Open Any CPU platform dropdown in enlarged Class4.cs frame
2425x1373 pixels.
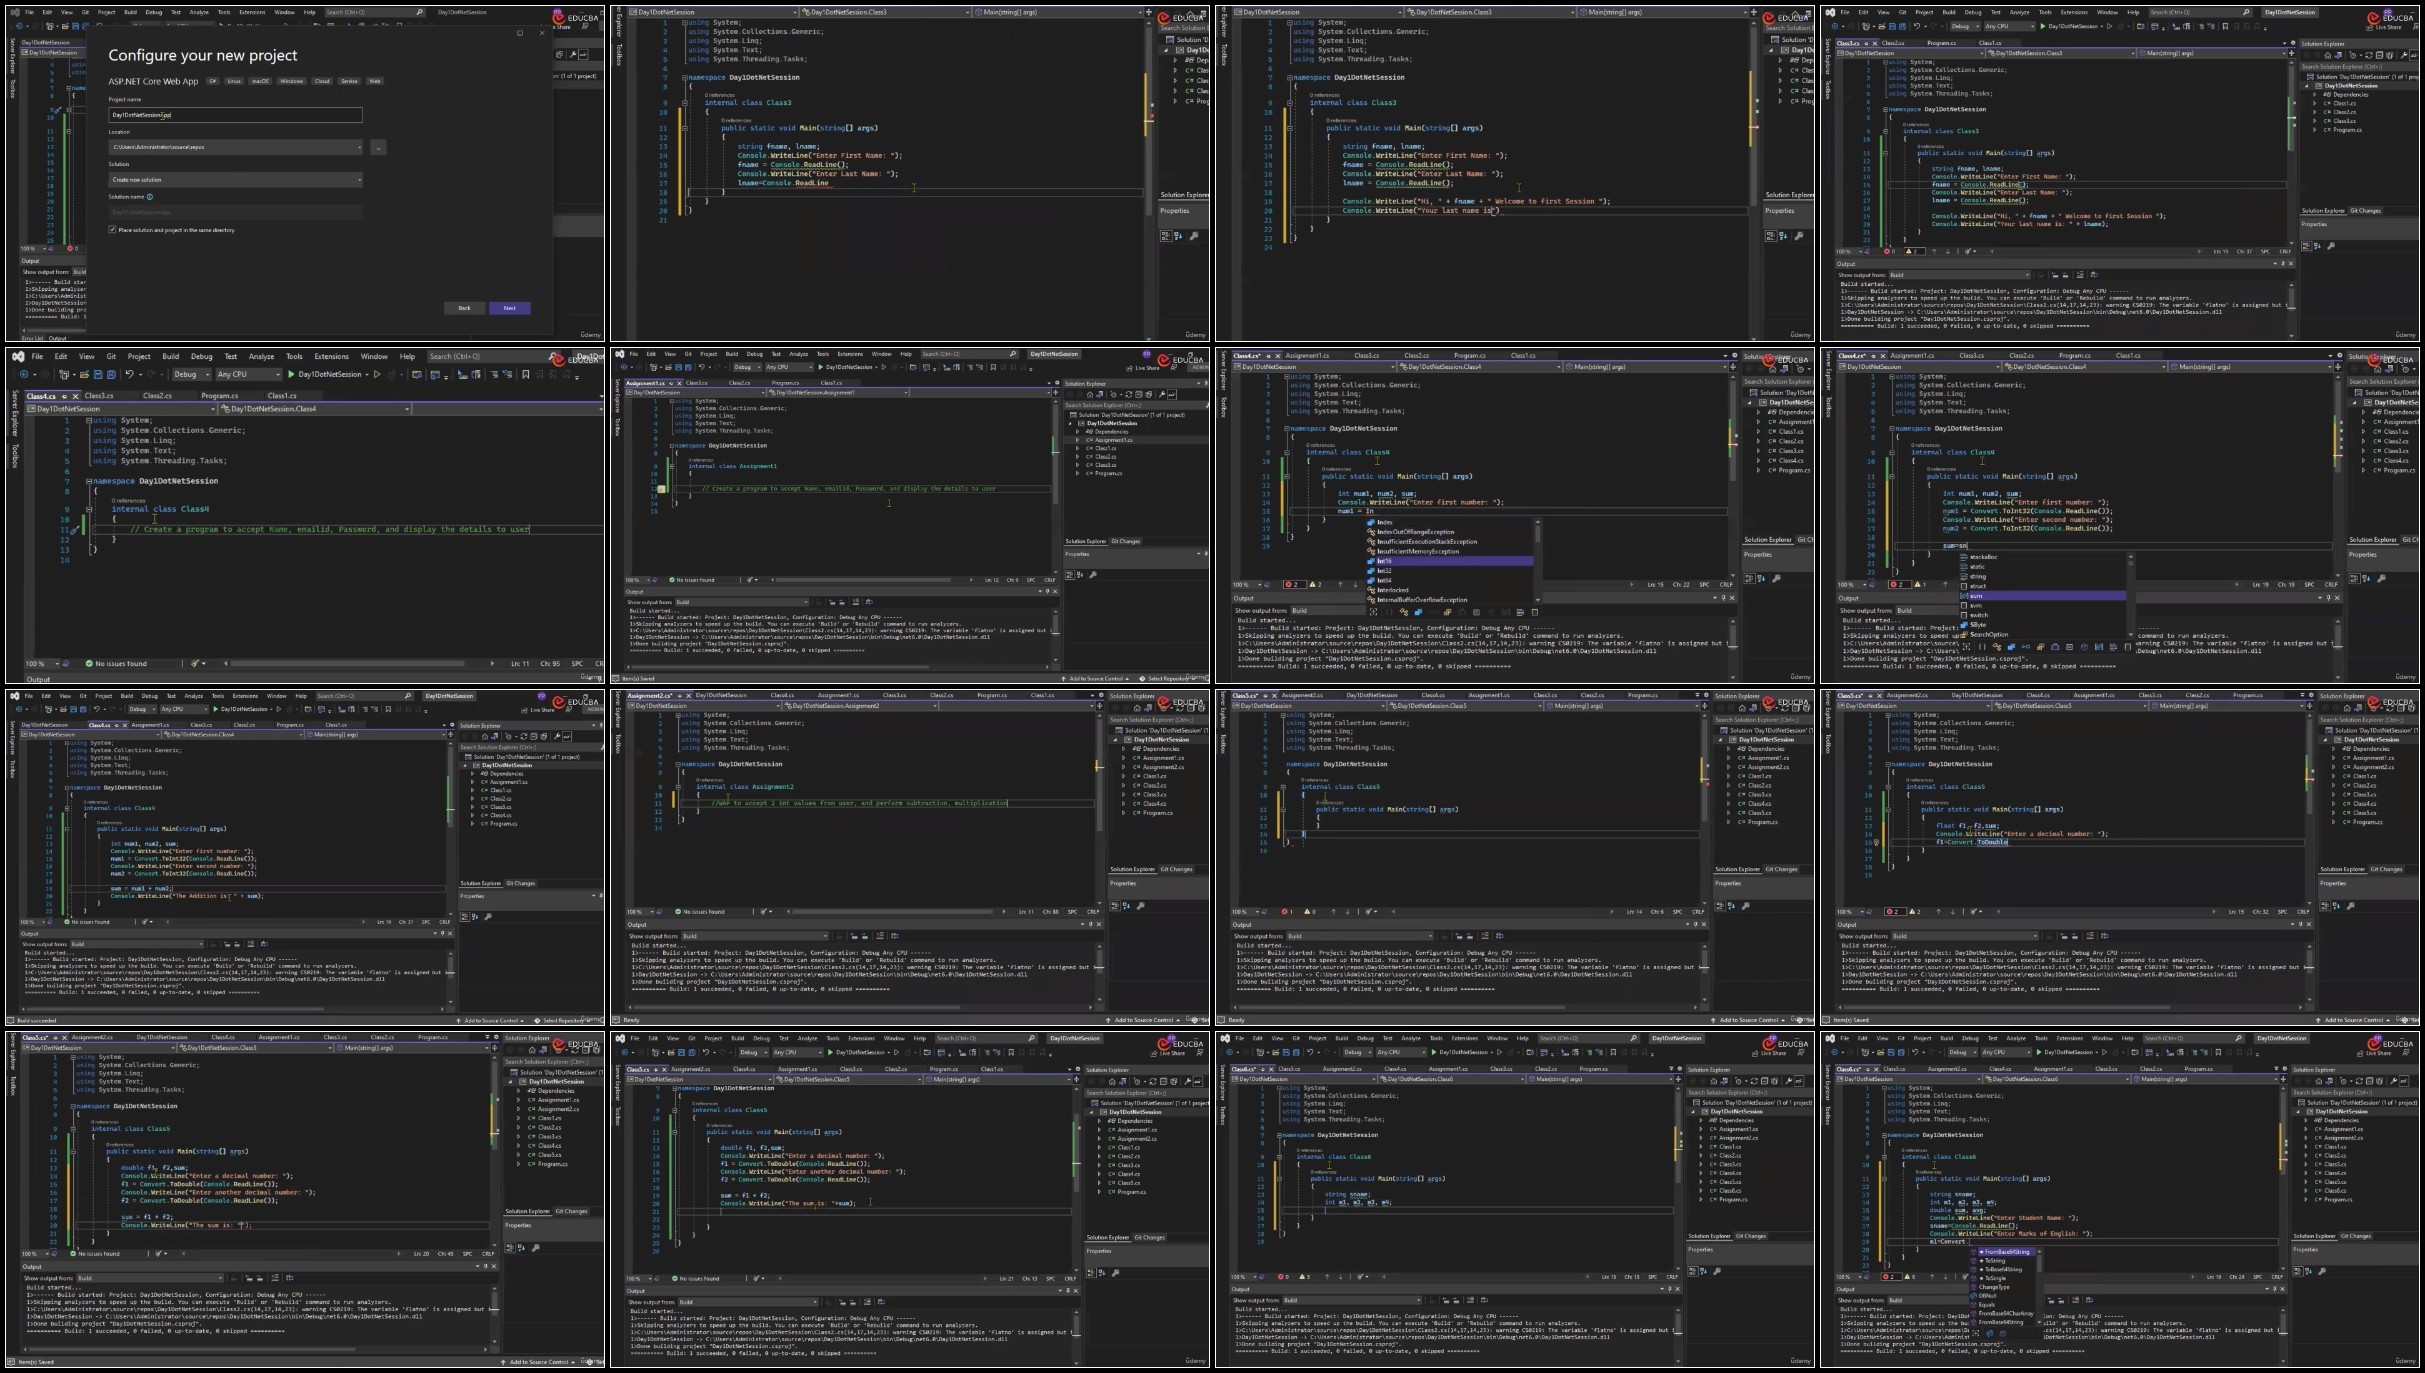tap(249, 374)
